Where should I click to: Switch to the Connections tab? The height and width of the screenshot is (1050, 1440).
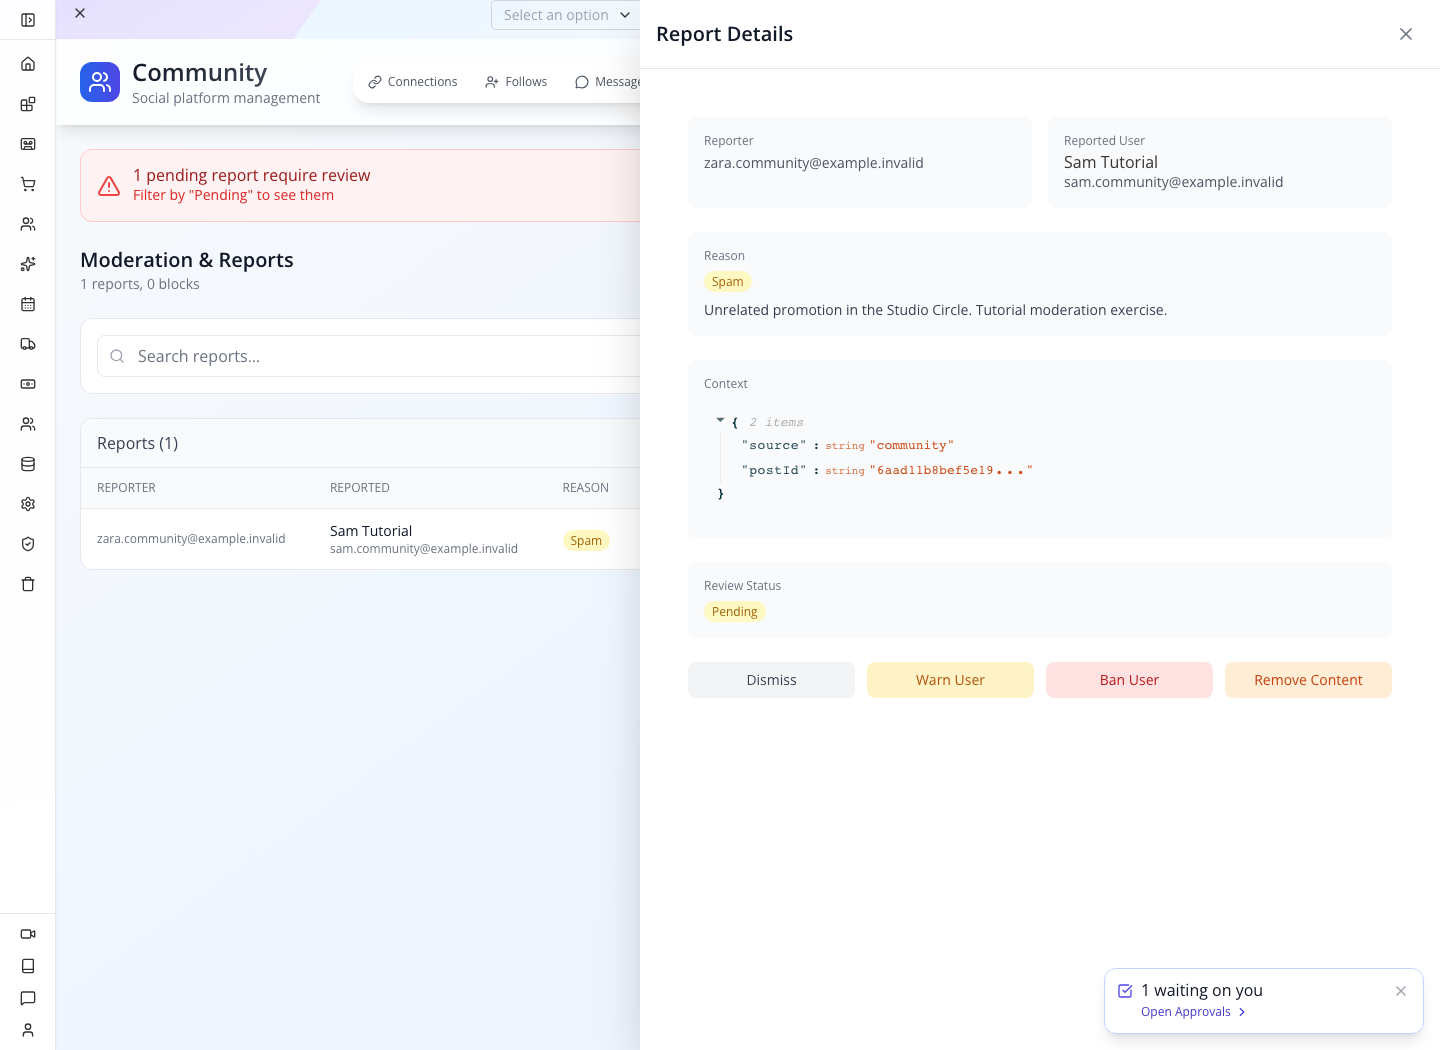click(x=412, y=82)
